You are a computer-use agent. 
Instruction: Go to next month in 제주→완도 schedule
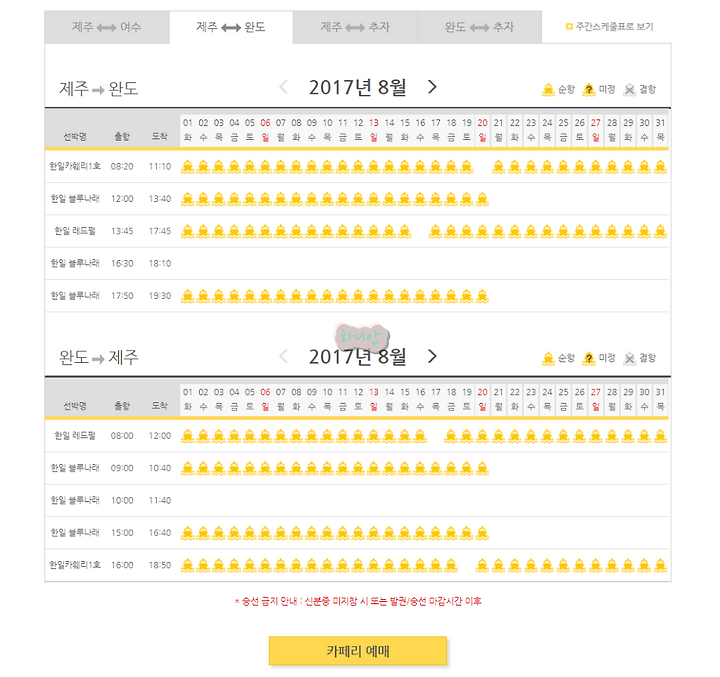click(x=432, y=87)
